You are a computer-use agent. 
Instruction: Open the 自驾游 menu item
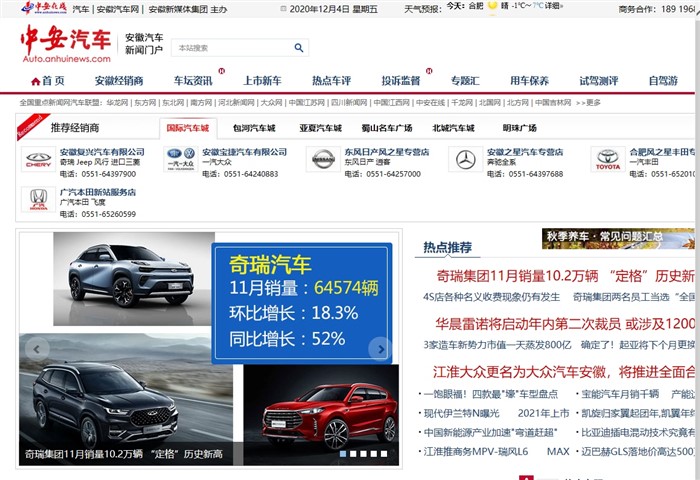[x=663, y=81]
